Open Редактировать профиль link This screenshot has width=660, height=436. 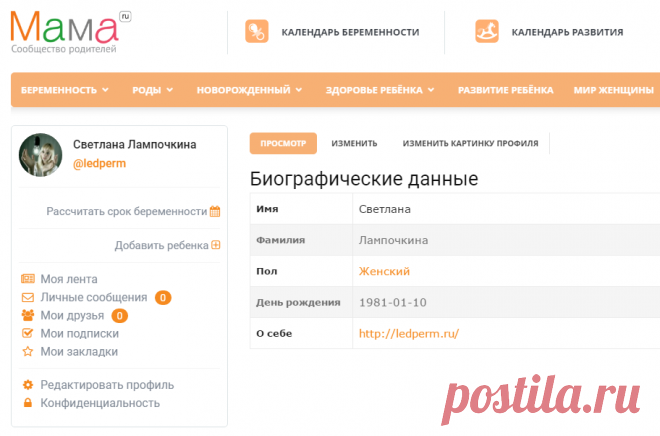(107, 385)
